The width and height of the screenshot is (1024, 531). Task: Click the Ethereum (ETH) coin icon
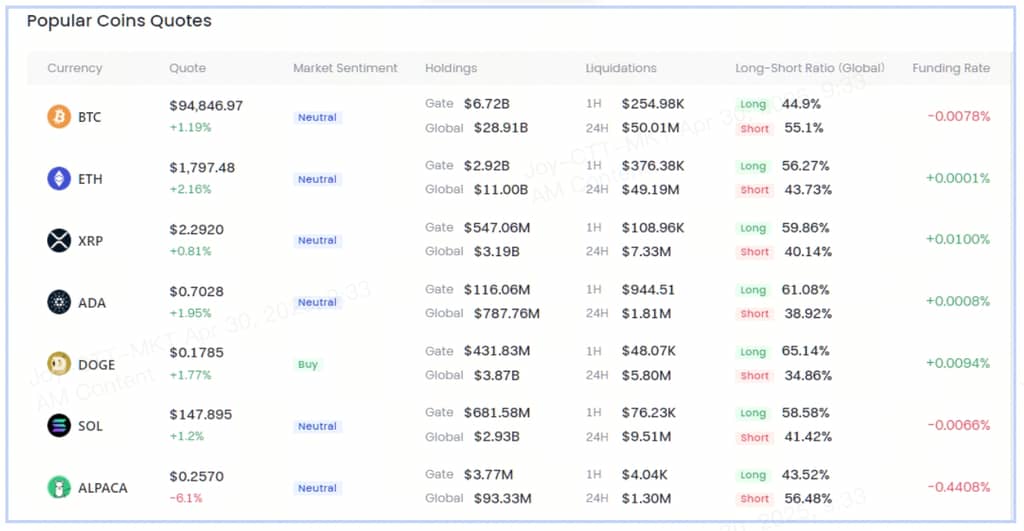[x=59, y=179]
